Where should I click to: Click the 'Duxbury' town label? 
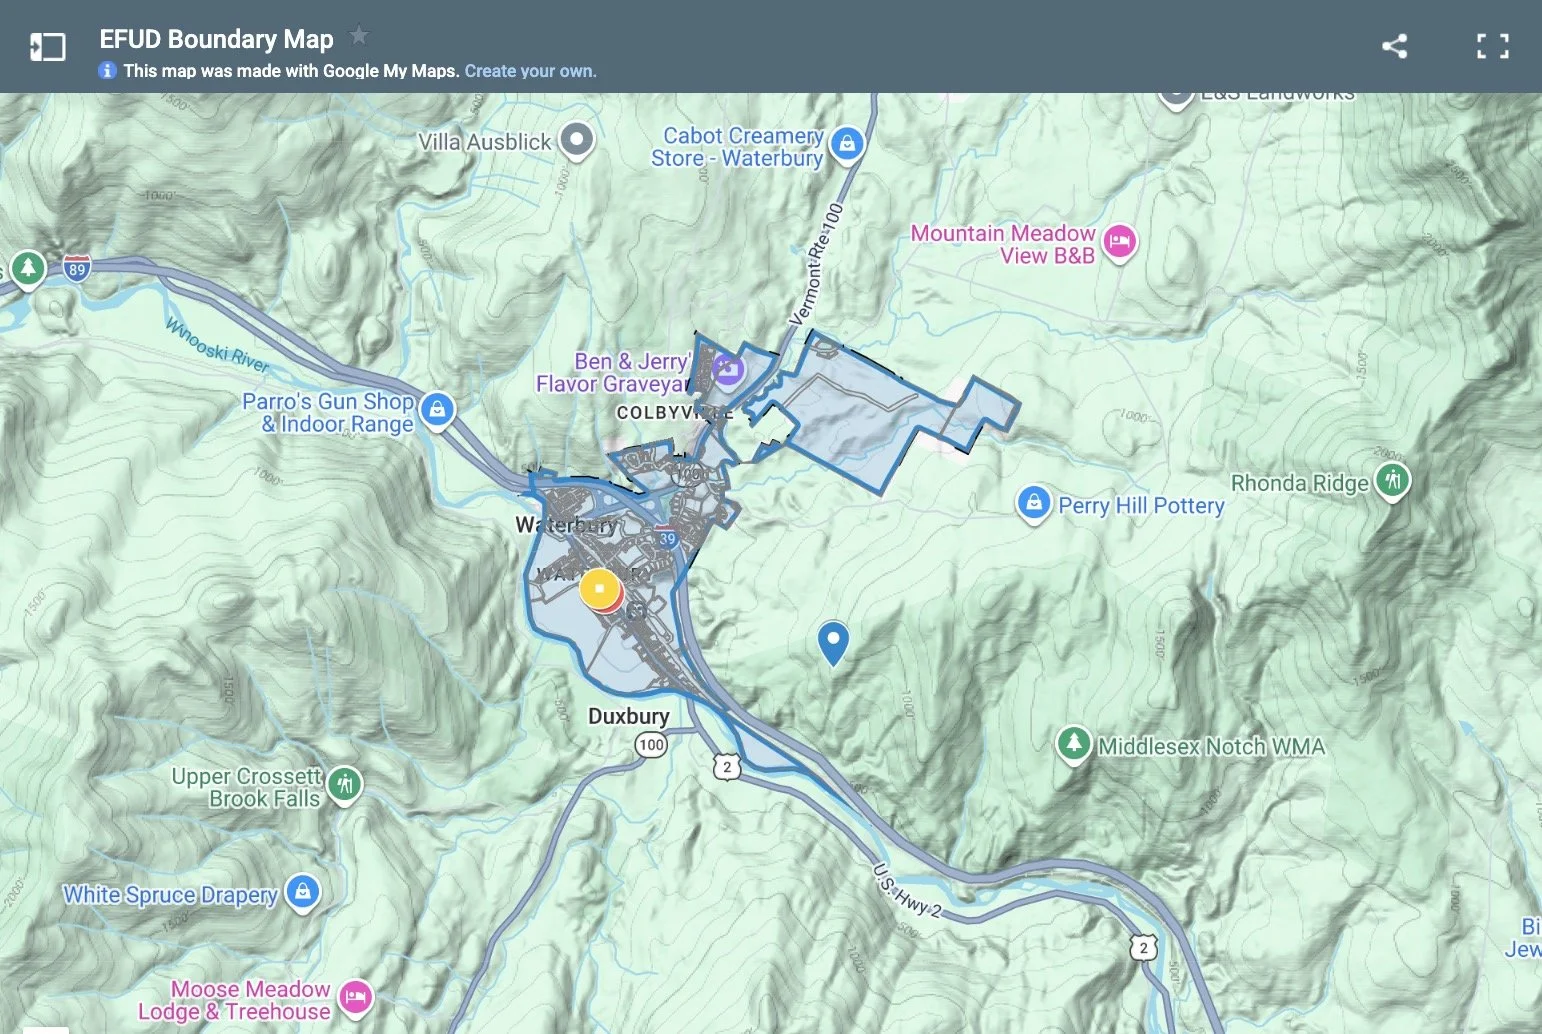[628, 716]
